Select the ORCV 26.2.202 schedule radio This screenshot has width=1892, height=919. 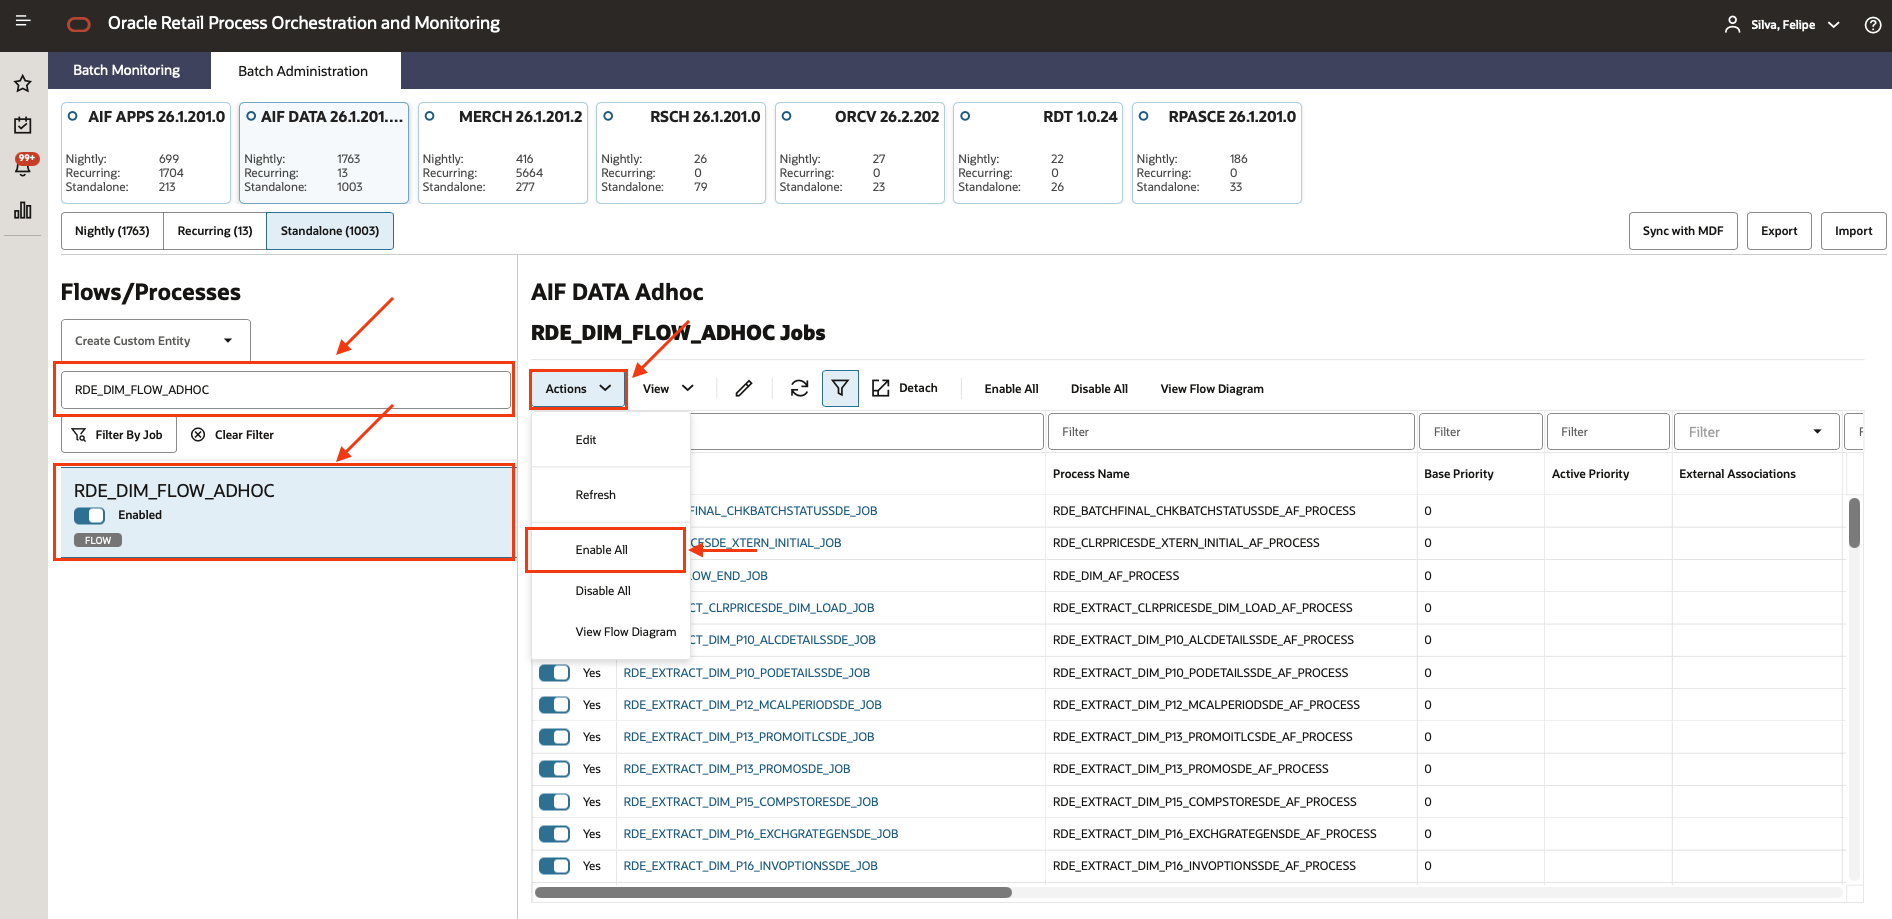(786, 117)
